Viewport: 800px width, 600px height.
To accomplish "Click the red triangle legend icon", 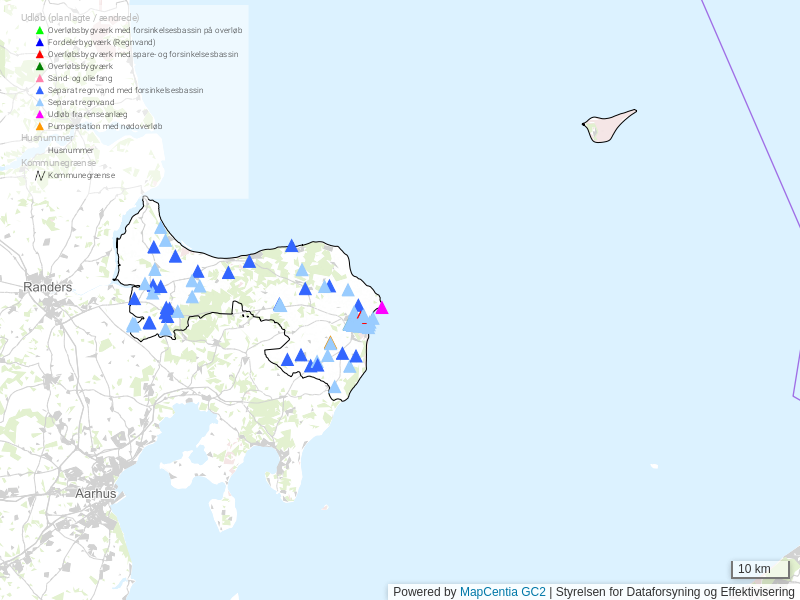I will (x=40, y=54).
